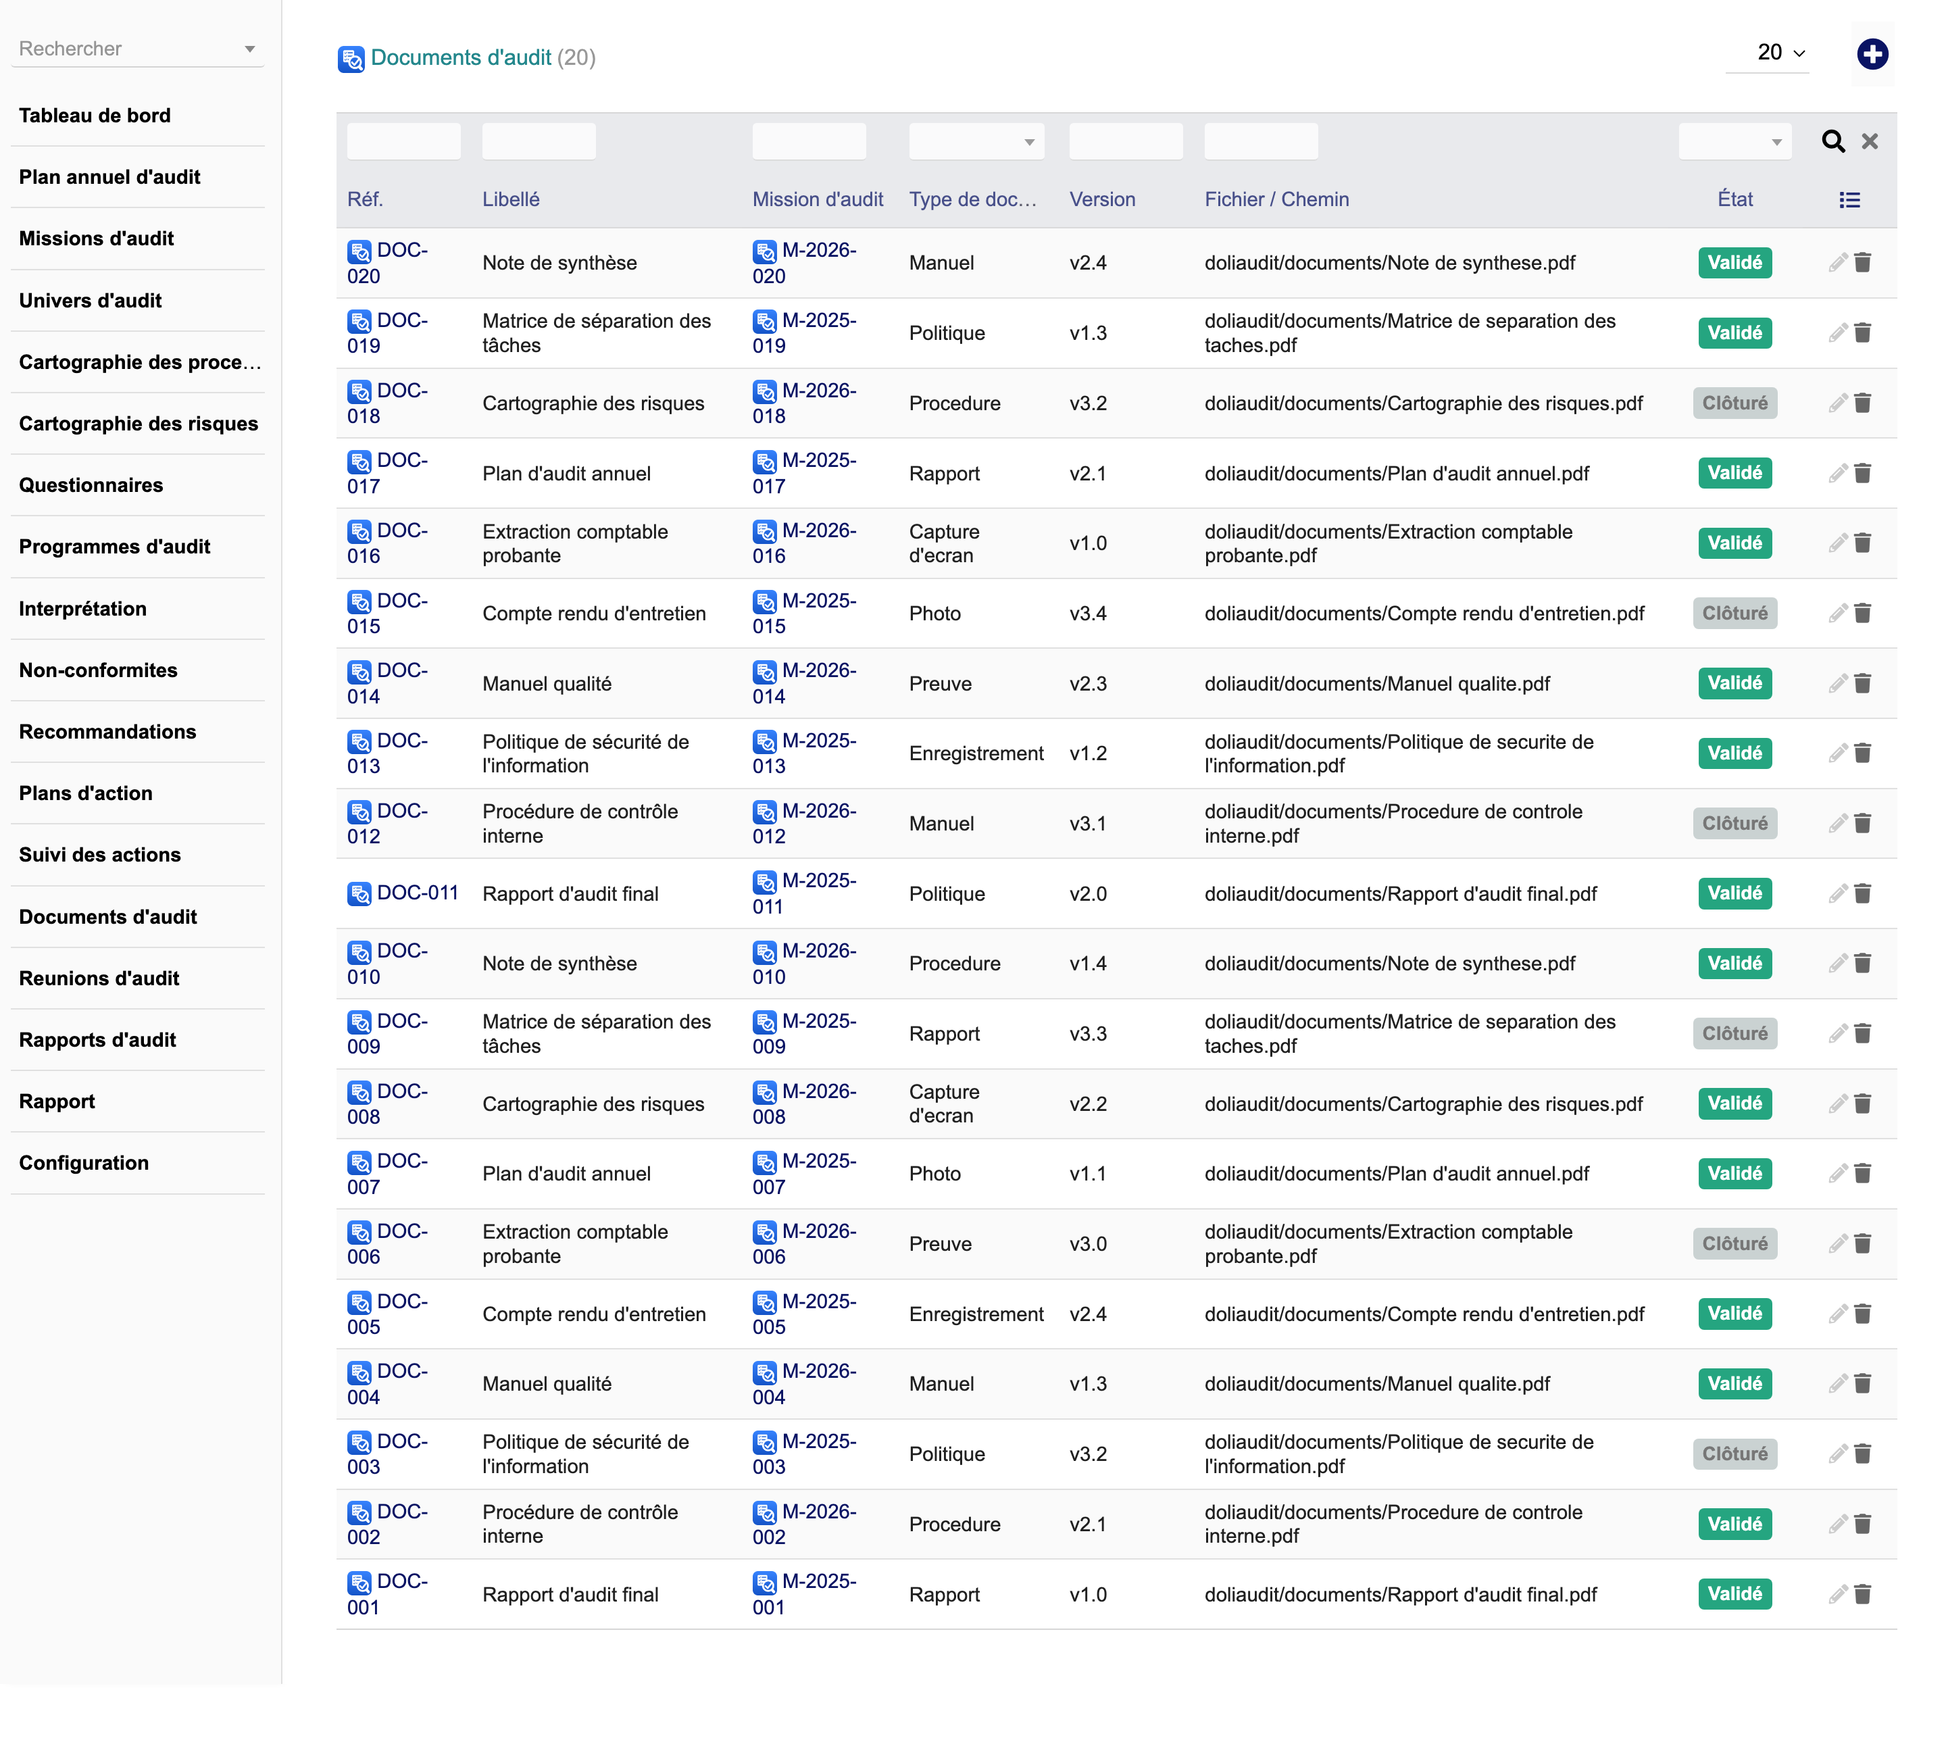Click the edit pencil for DOC-007 row

point(1837,1173)
